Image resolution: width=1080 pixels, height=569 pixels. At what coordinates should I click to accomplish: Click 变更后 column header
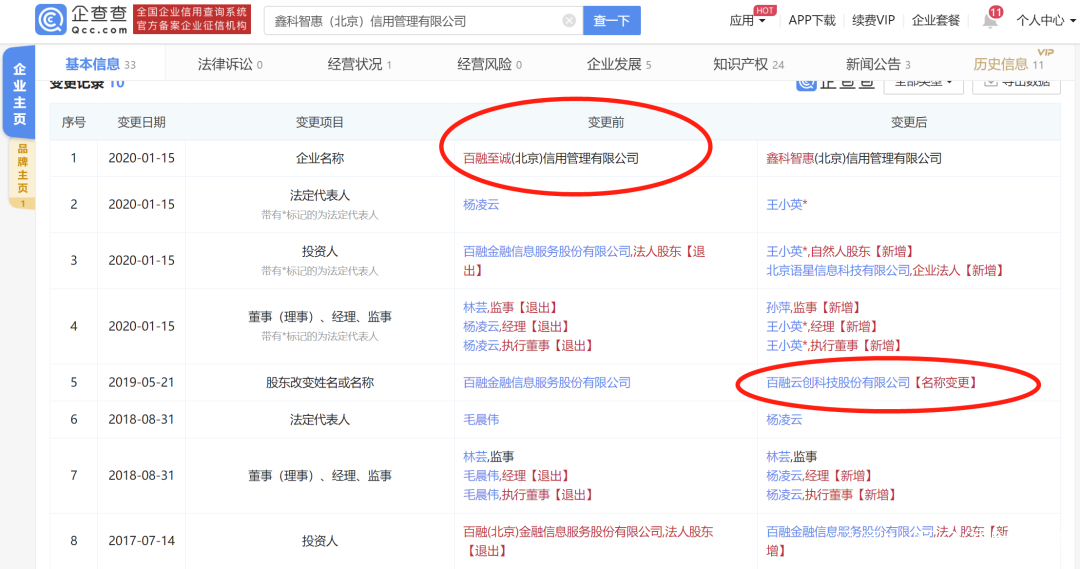908,122
